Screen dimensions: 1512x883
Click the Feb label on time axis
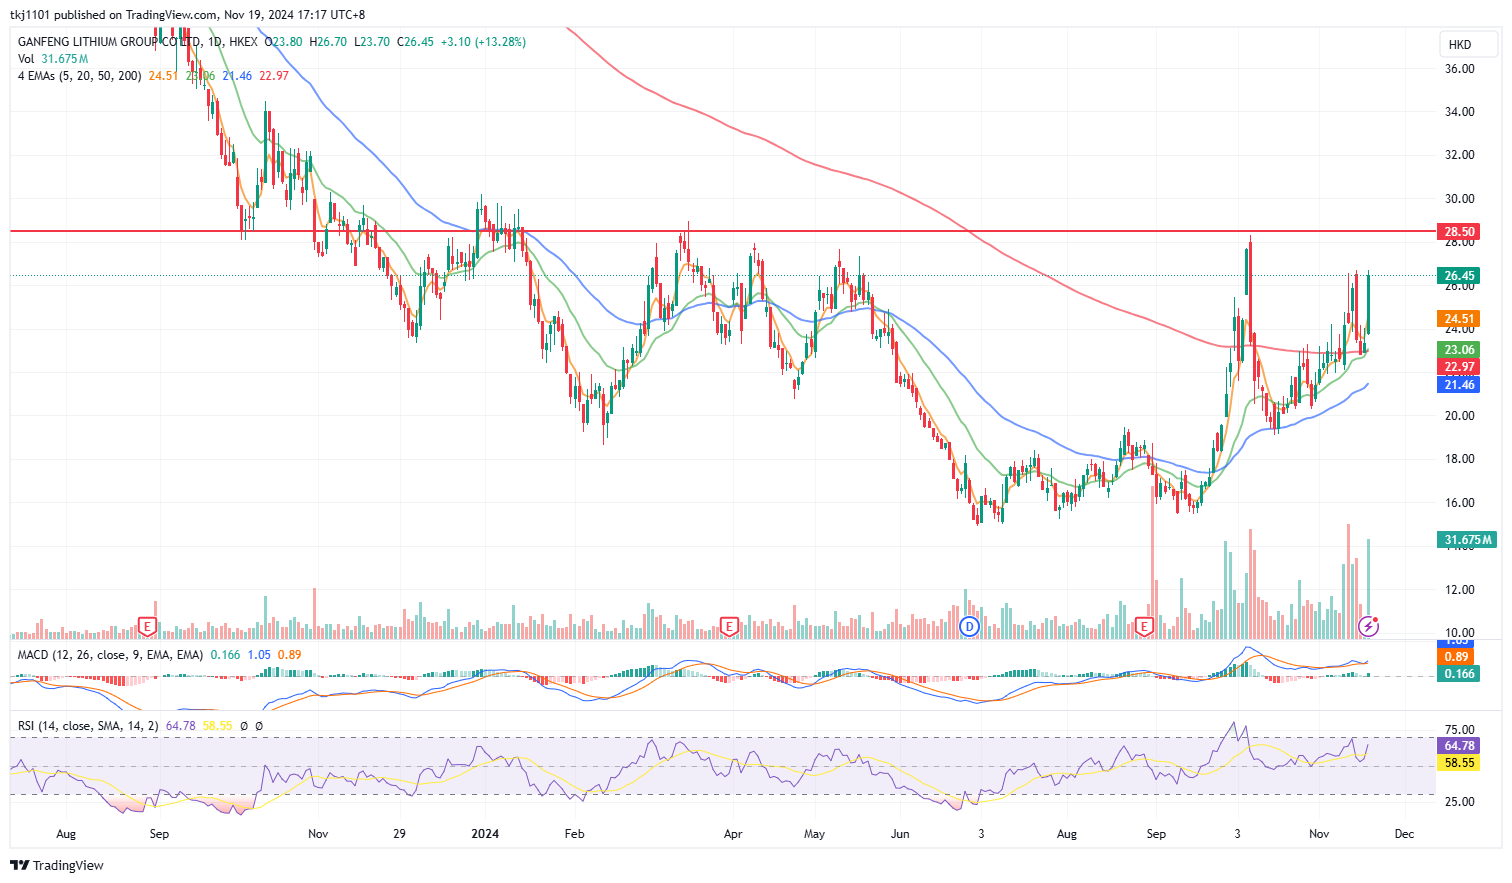coord(574,834)
